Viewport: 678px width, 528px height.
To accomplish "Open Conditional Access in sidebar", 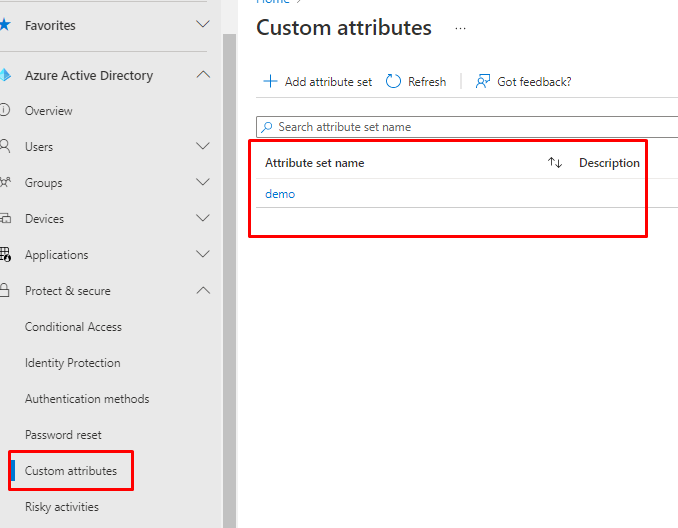I will 73,327.
